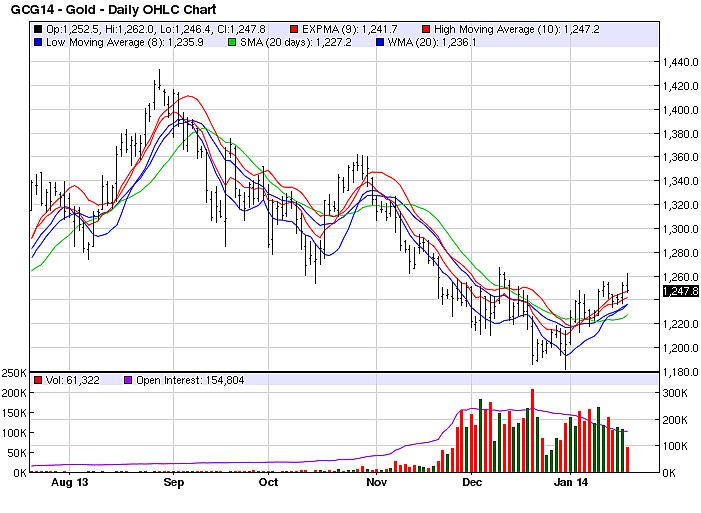This screenshot has width=701, height=513.
Task: Click the Sep label on the time axis
Action: 174,482
